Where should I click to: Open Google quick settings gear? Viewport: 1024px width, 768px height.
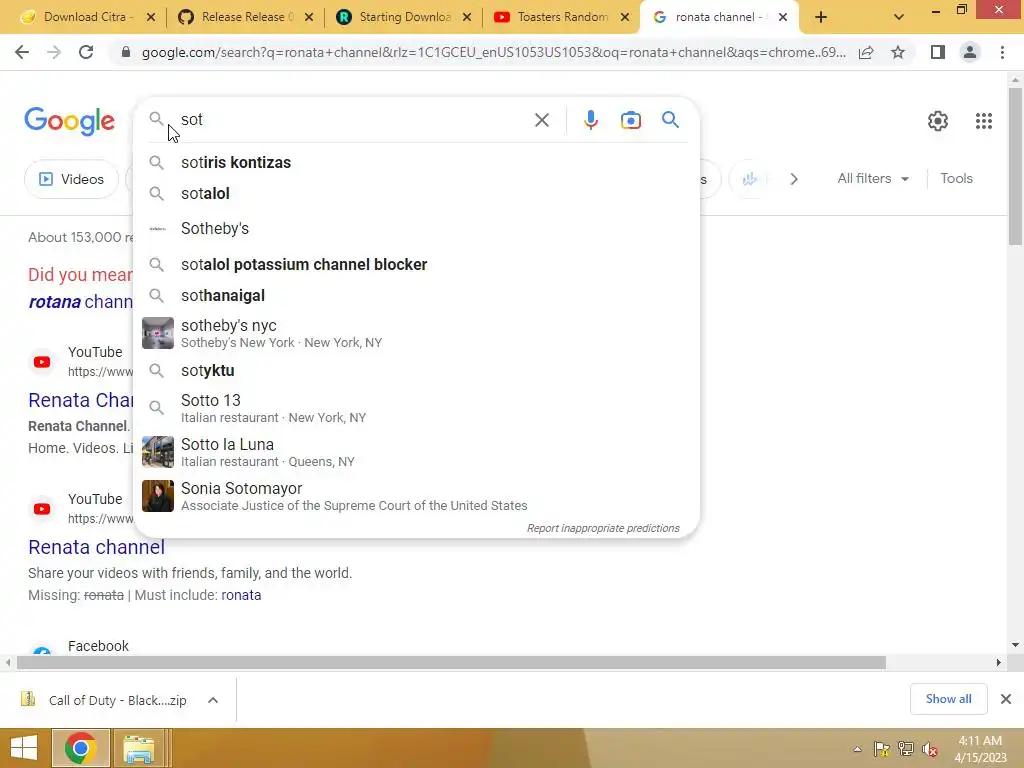point(937,121)
